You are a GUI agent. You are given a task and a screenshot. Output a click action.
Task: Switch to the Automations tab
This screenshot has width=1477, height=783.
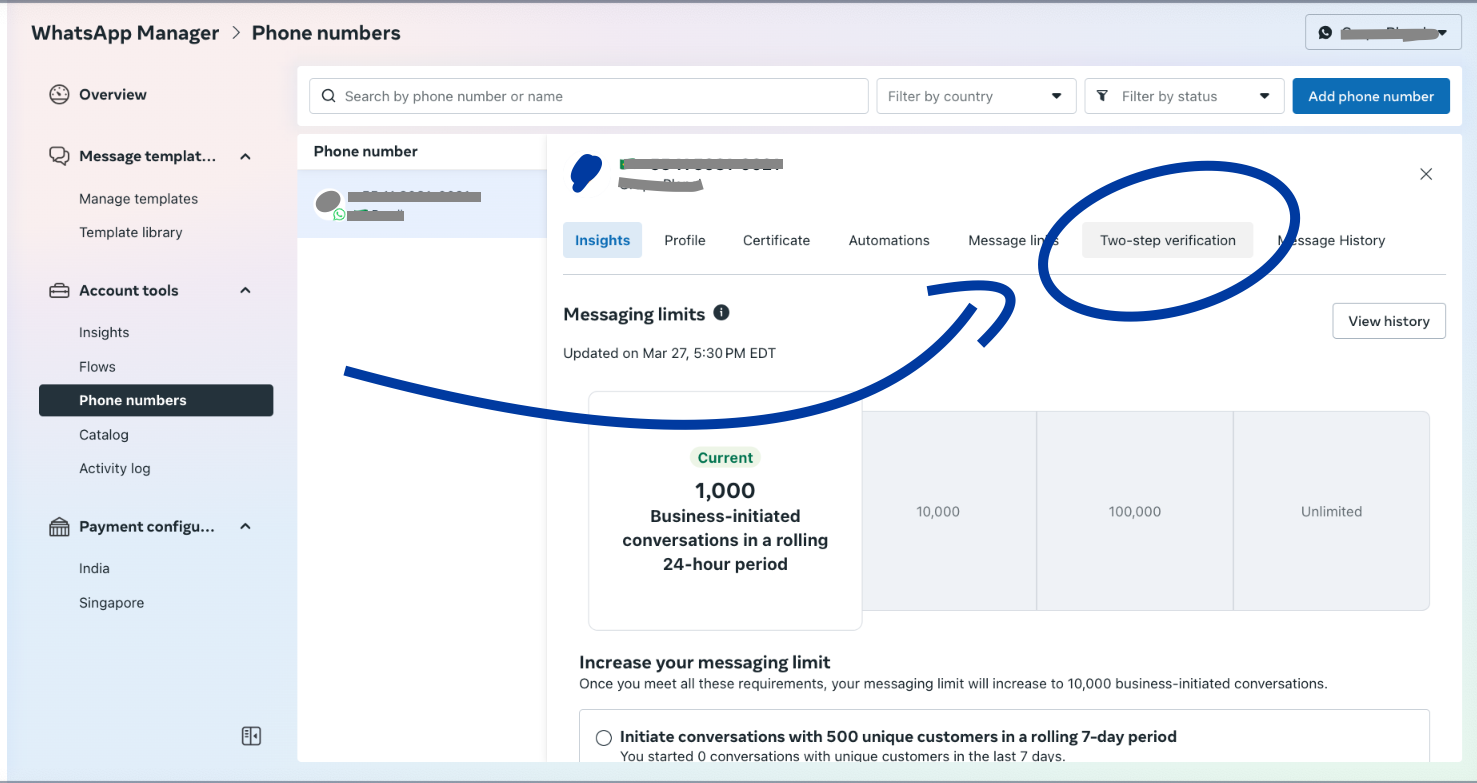[889, 240]
